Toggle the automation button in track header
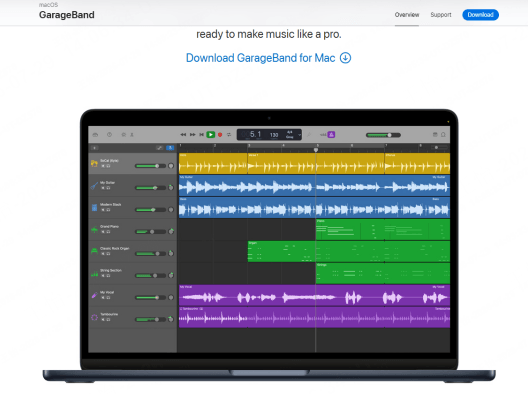Image resolution: width=528 pixels, height=394 pixels. tap(160, 148)
